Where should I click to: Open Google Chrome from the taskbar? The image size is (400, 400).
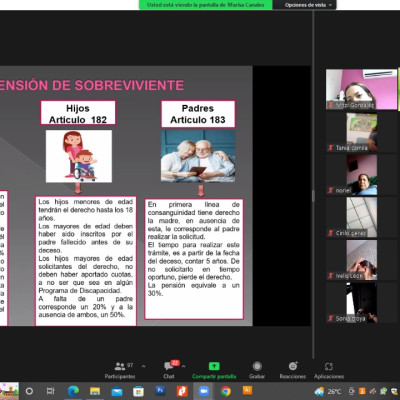click(x=226, y=391)
